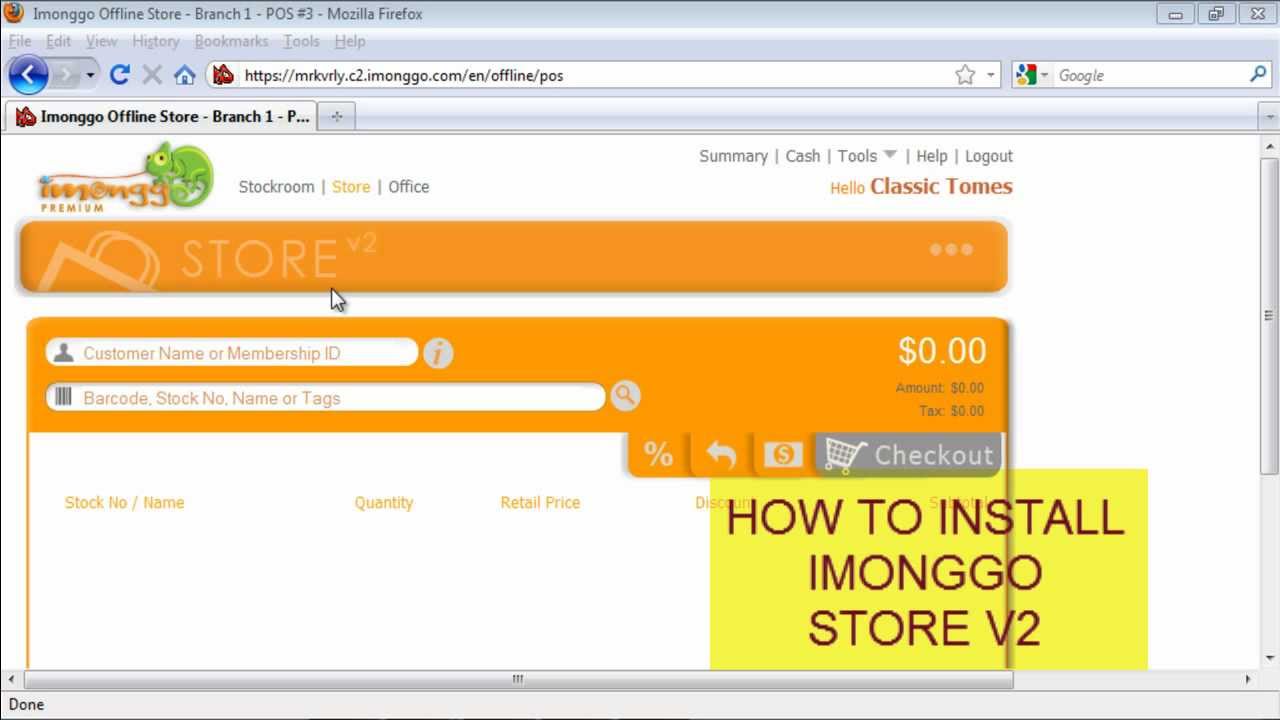Open the Firefox Help menu

click(x=350, y=41)
